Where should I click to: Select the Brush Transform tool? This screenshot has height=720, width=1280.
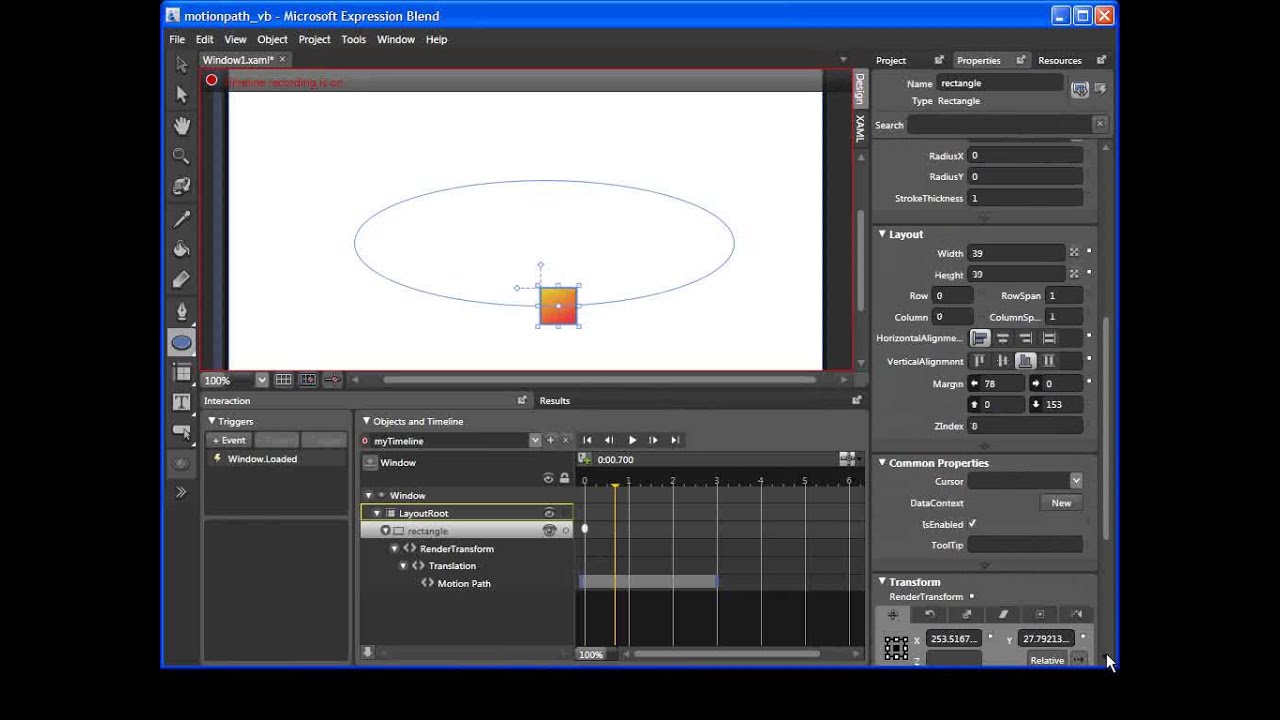coord(181,280)
